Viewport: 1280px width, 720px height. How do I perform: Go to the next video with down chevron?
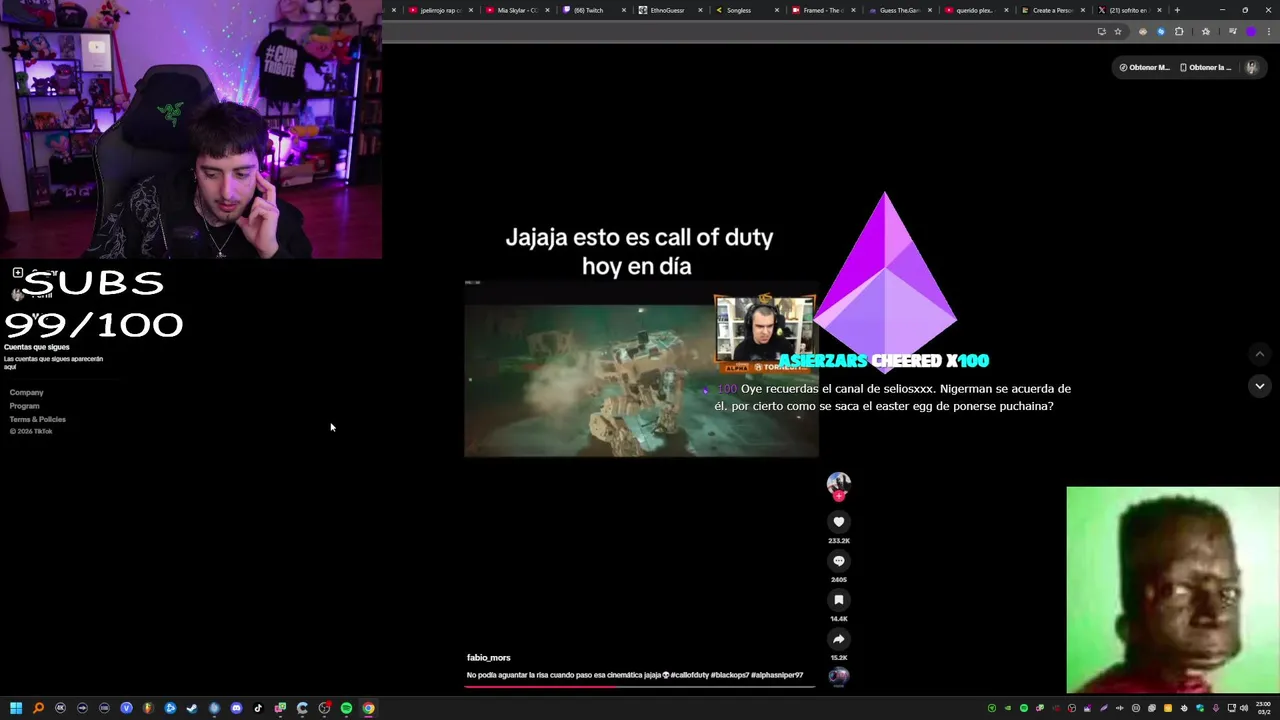pos(1260,386)
